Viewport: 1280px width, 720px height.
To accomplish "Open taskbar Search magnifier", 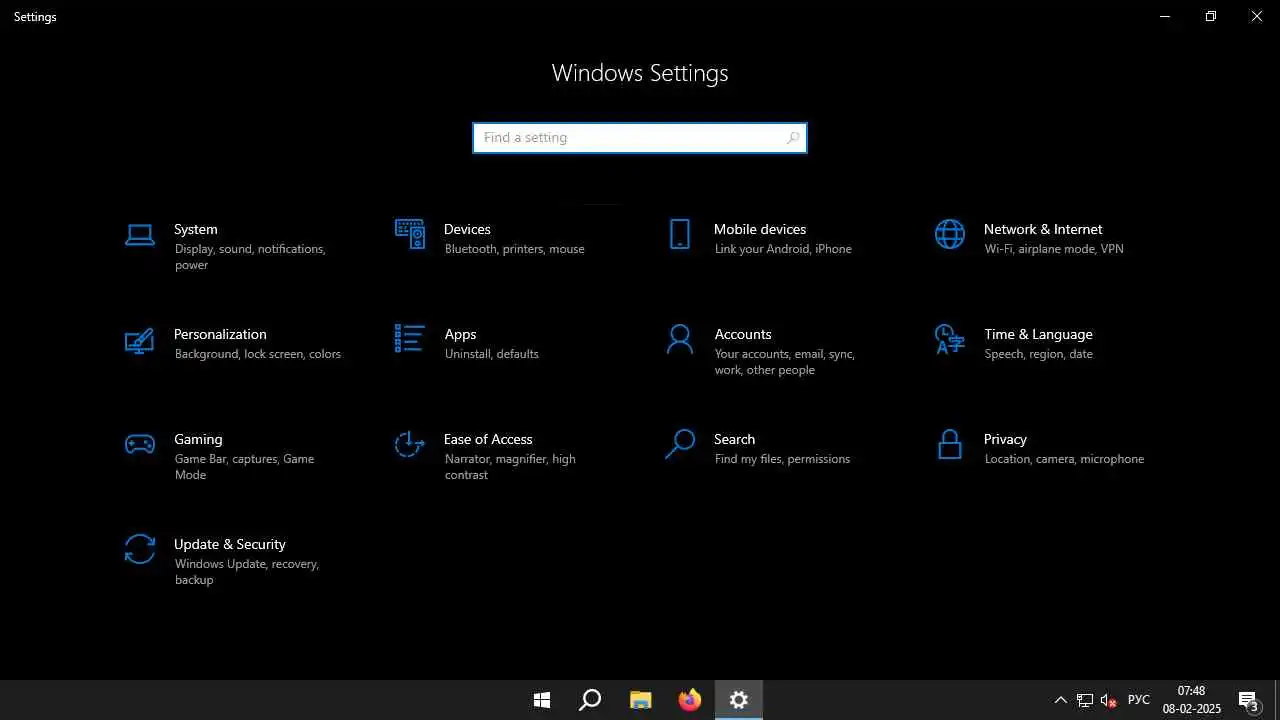I will (x=590, y=700).
